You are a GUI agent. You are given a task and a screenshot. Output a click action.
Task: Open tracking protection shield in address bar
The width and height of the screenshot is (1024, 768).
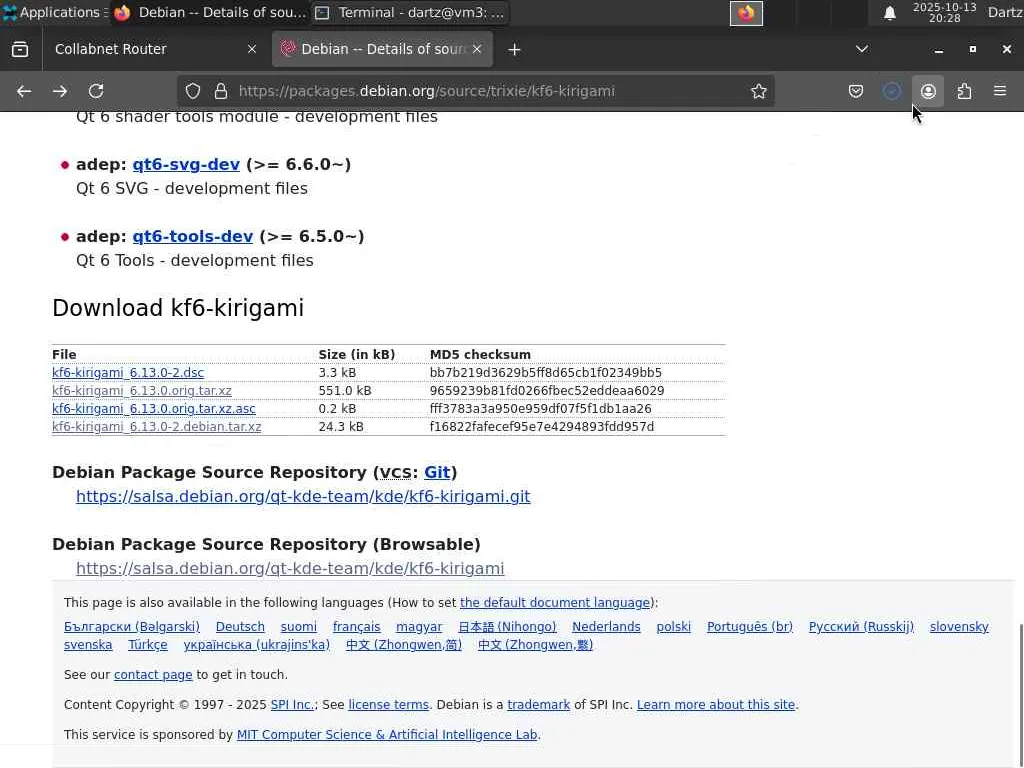click(193, 91)
